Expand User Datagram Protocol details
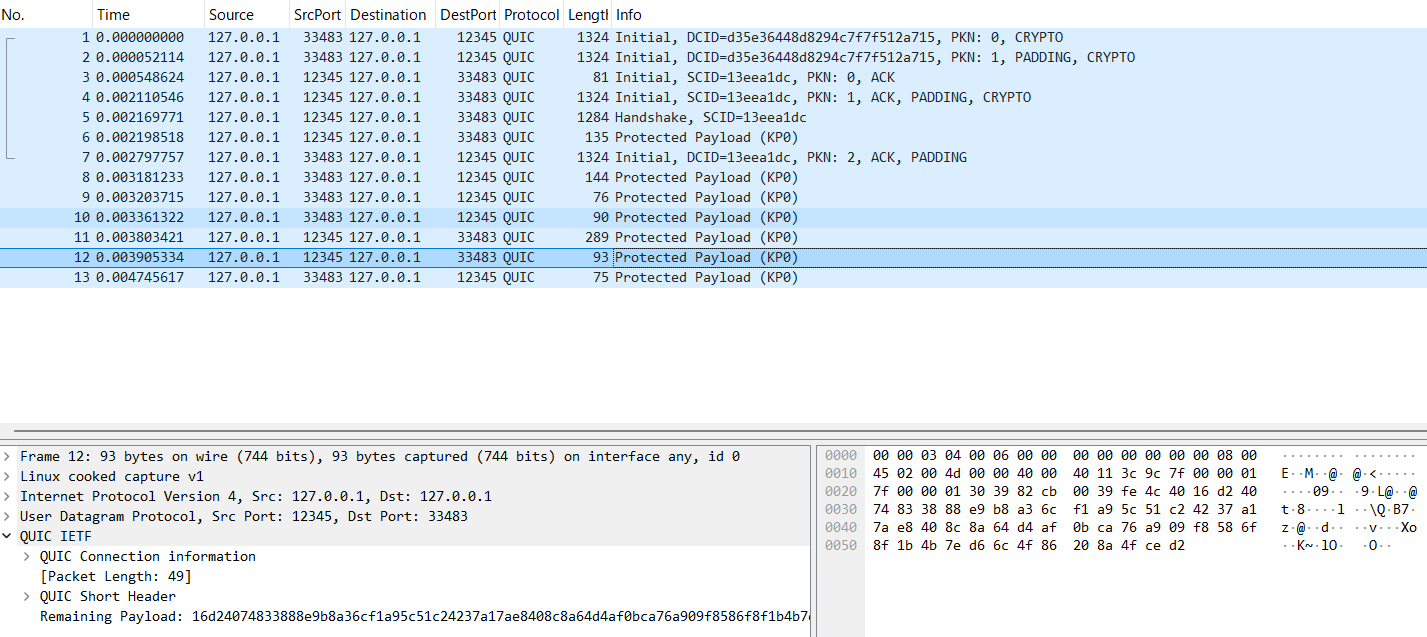The width and height of the screenshot is (1427, 637). [8, 516]
